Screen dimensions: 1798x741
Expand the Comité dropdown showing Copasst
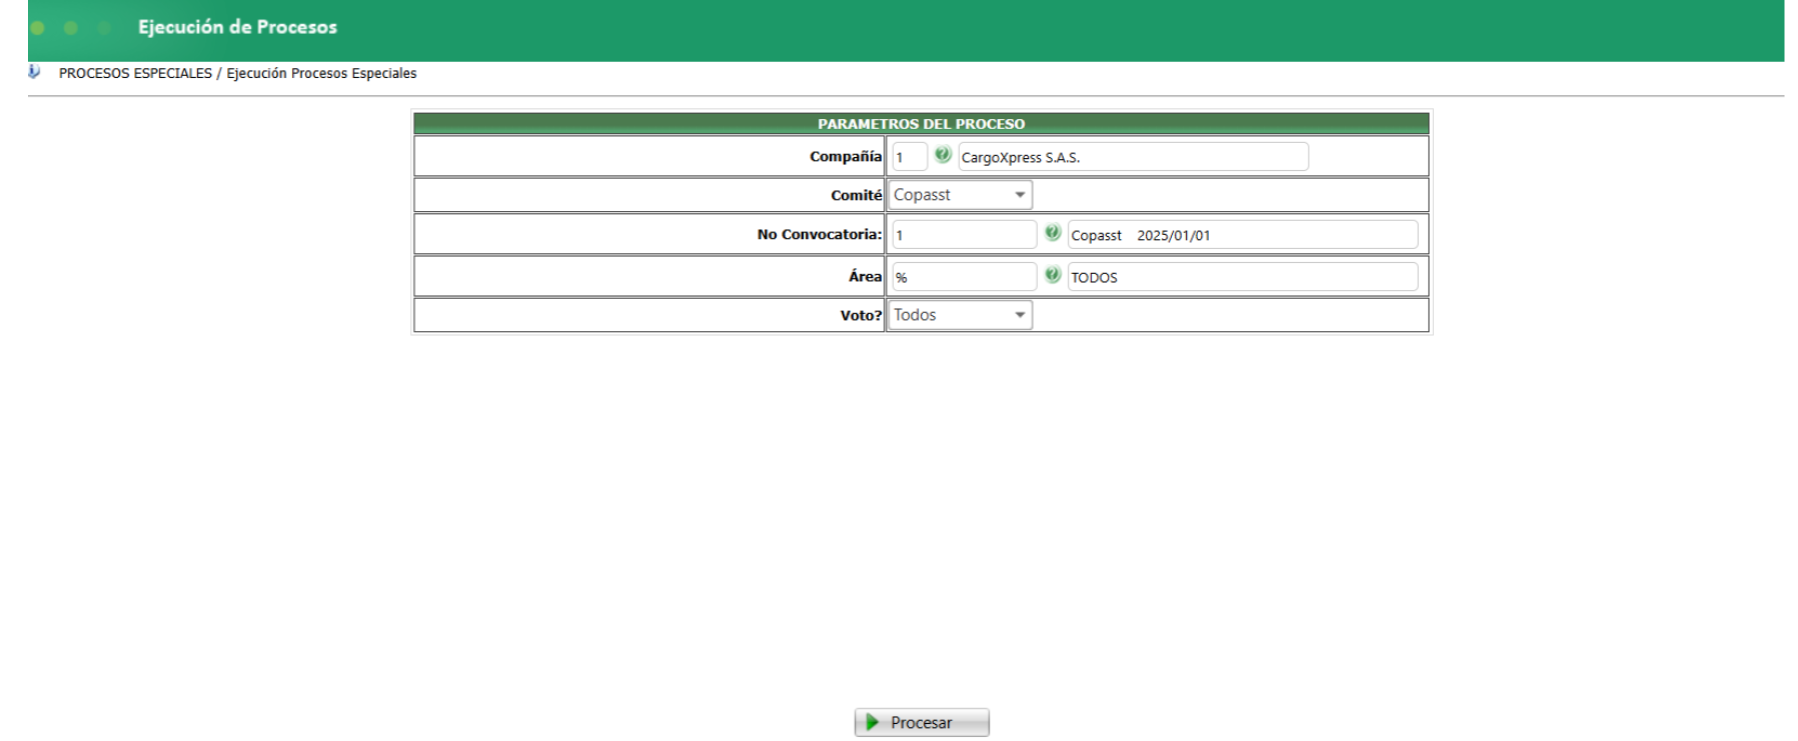960,195
